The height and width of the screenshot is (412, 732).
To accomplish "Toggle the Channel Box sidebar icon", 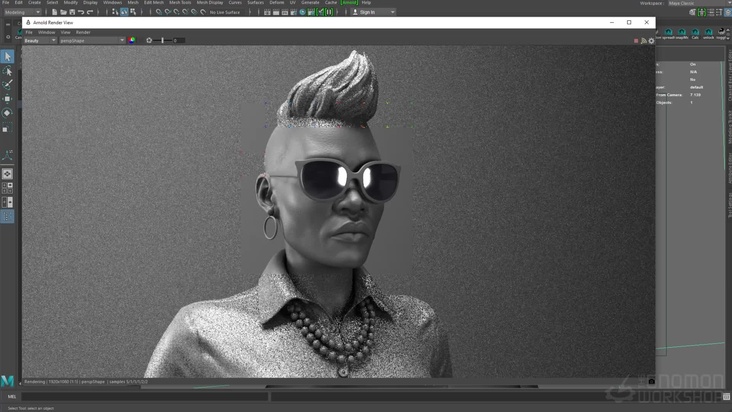I will (728, 13).
